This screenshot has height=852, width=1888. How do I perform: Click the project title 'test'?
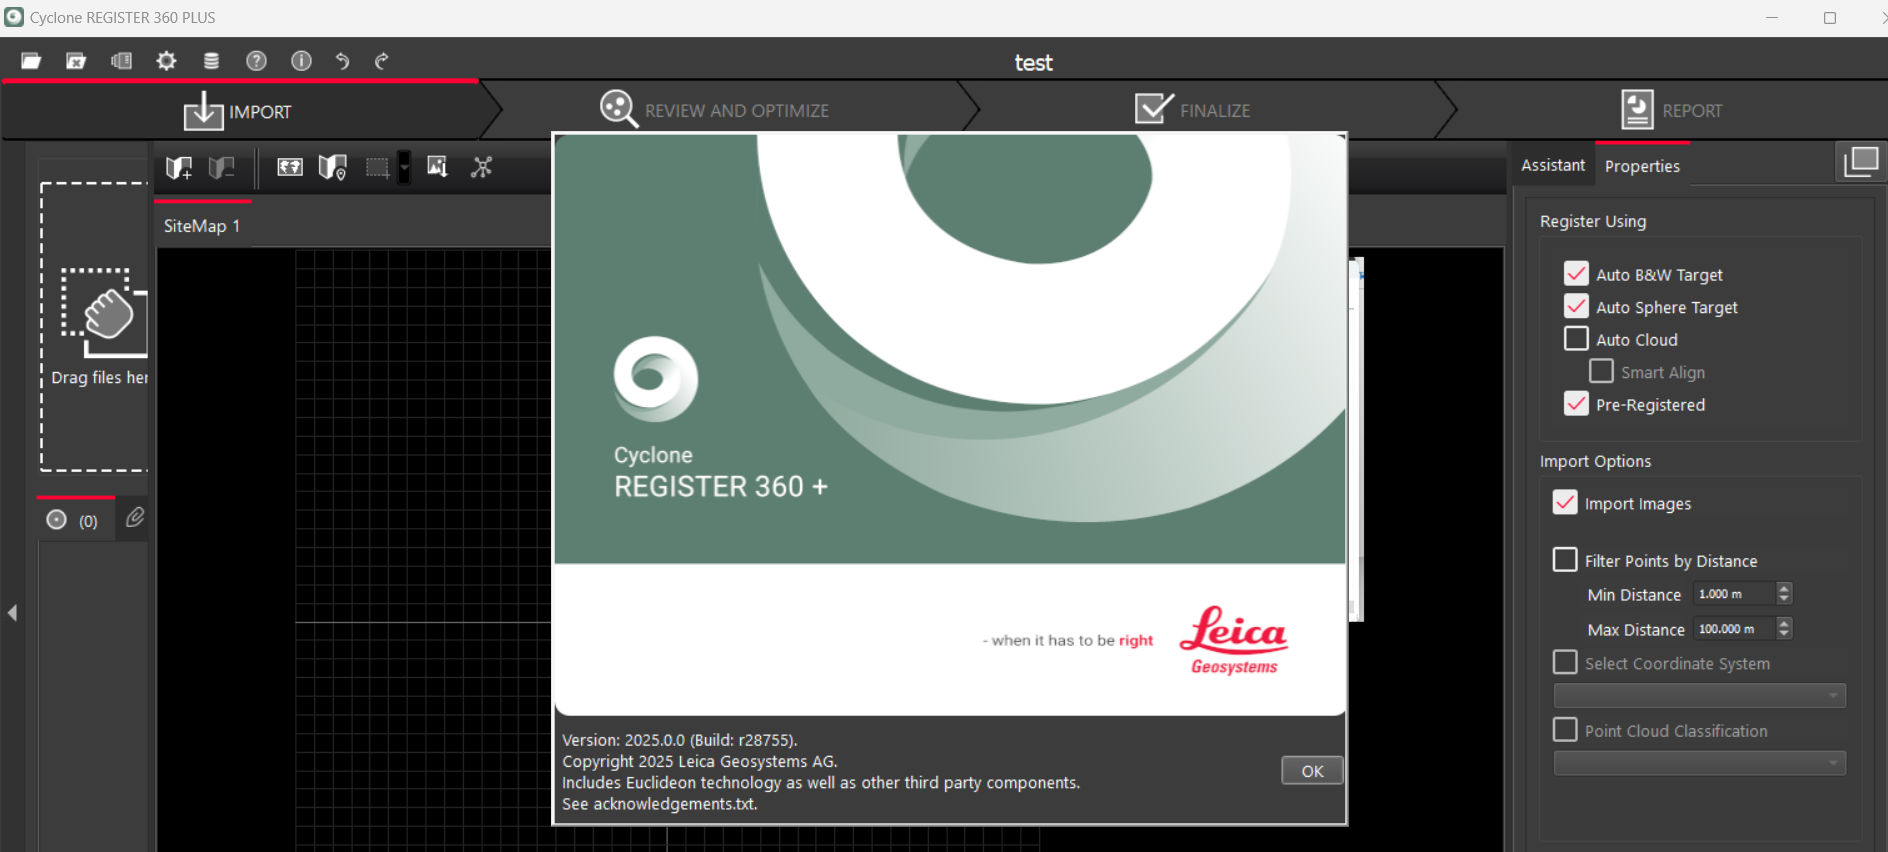coord(1033,63)
